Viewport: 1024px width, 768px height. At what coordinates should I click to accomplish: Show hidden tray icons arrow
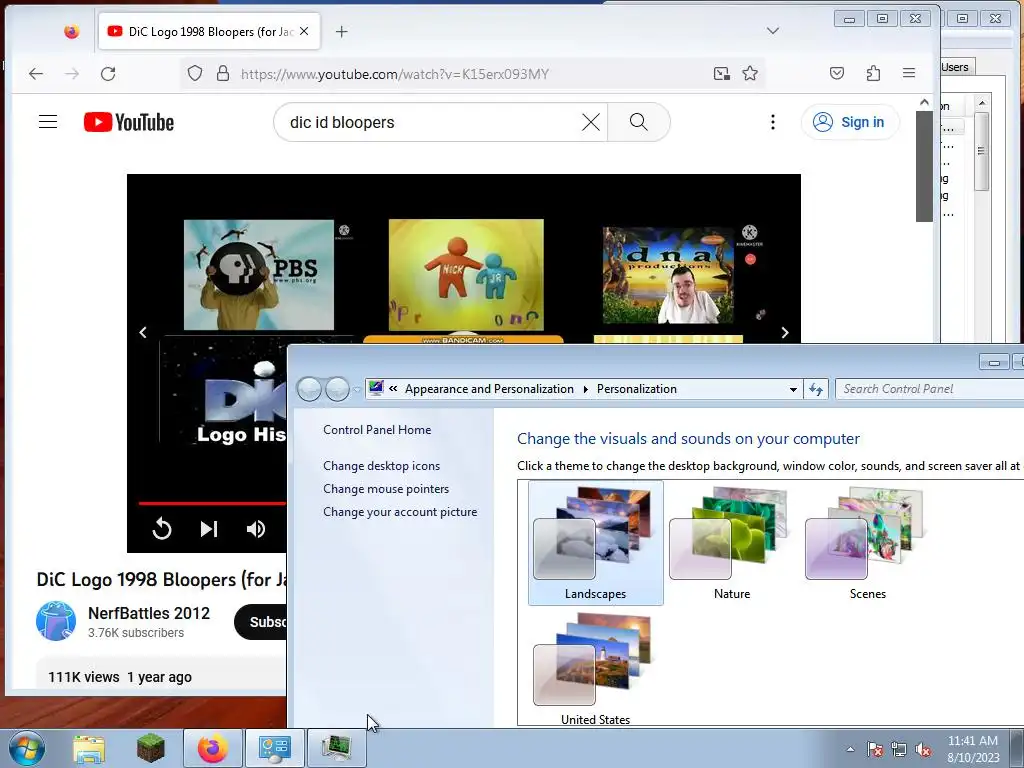point(850,749)
